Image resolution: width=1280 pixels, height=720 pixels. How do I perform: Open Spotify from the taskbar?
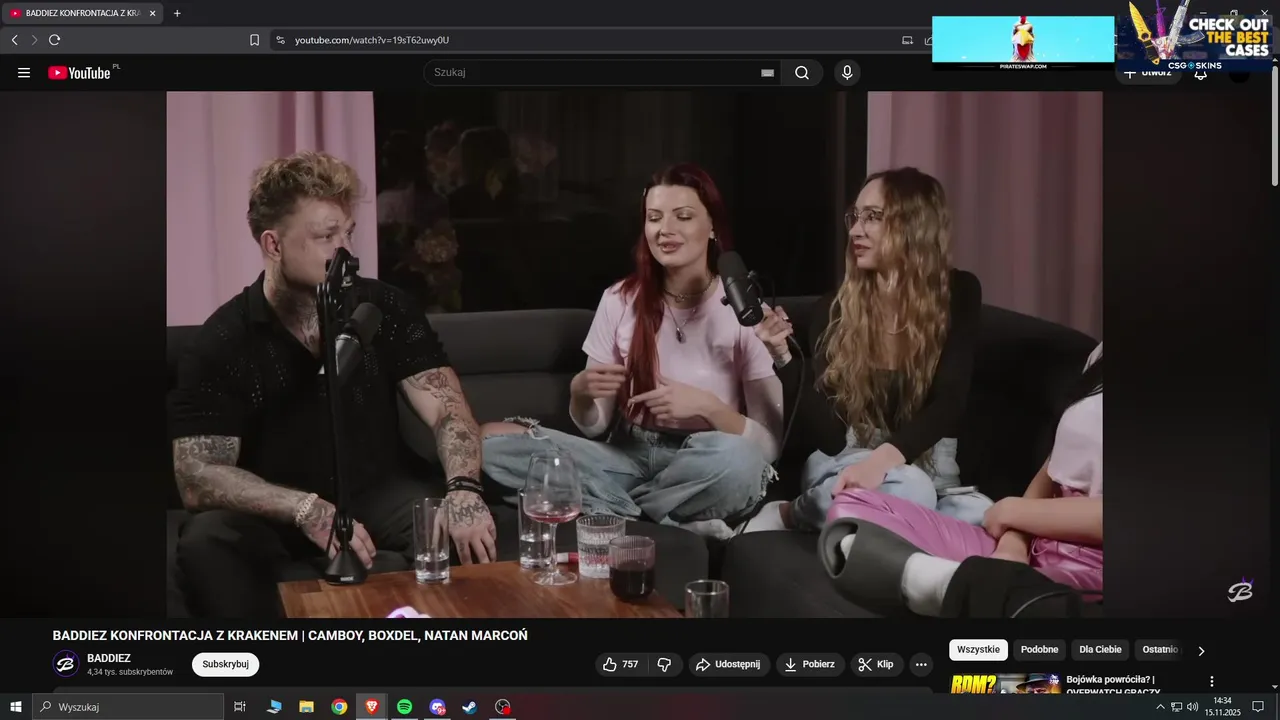tap(404, 707)
